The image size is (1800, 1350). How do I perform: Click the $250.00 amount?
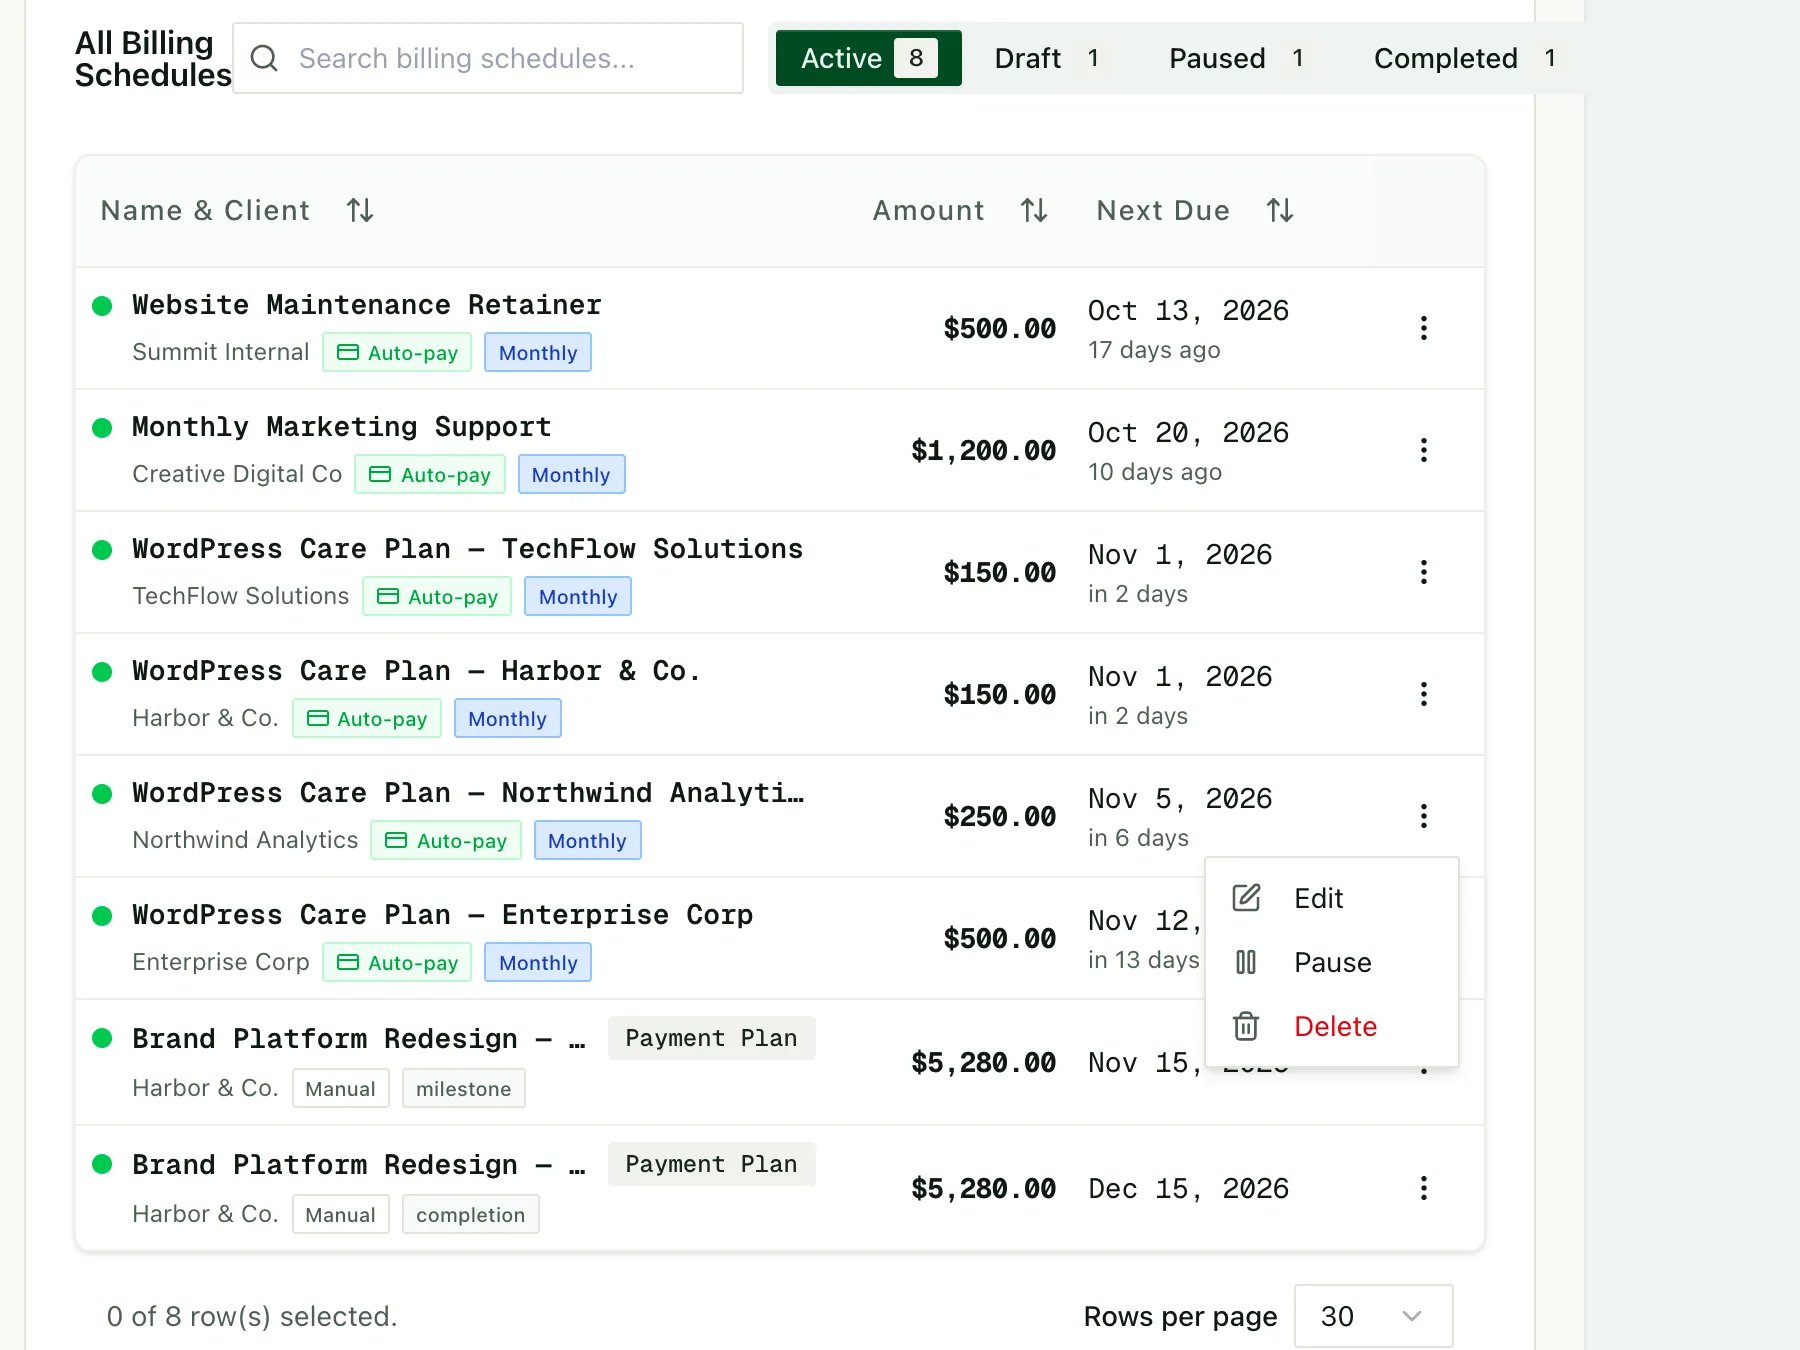999,816
